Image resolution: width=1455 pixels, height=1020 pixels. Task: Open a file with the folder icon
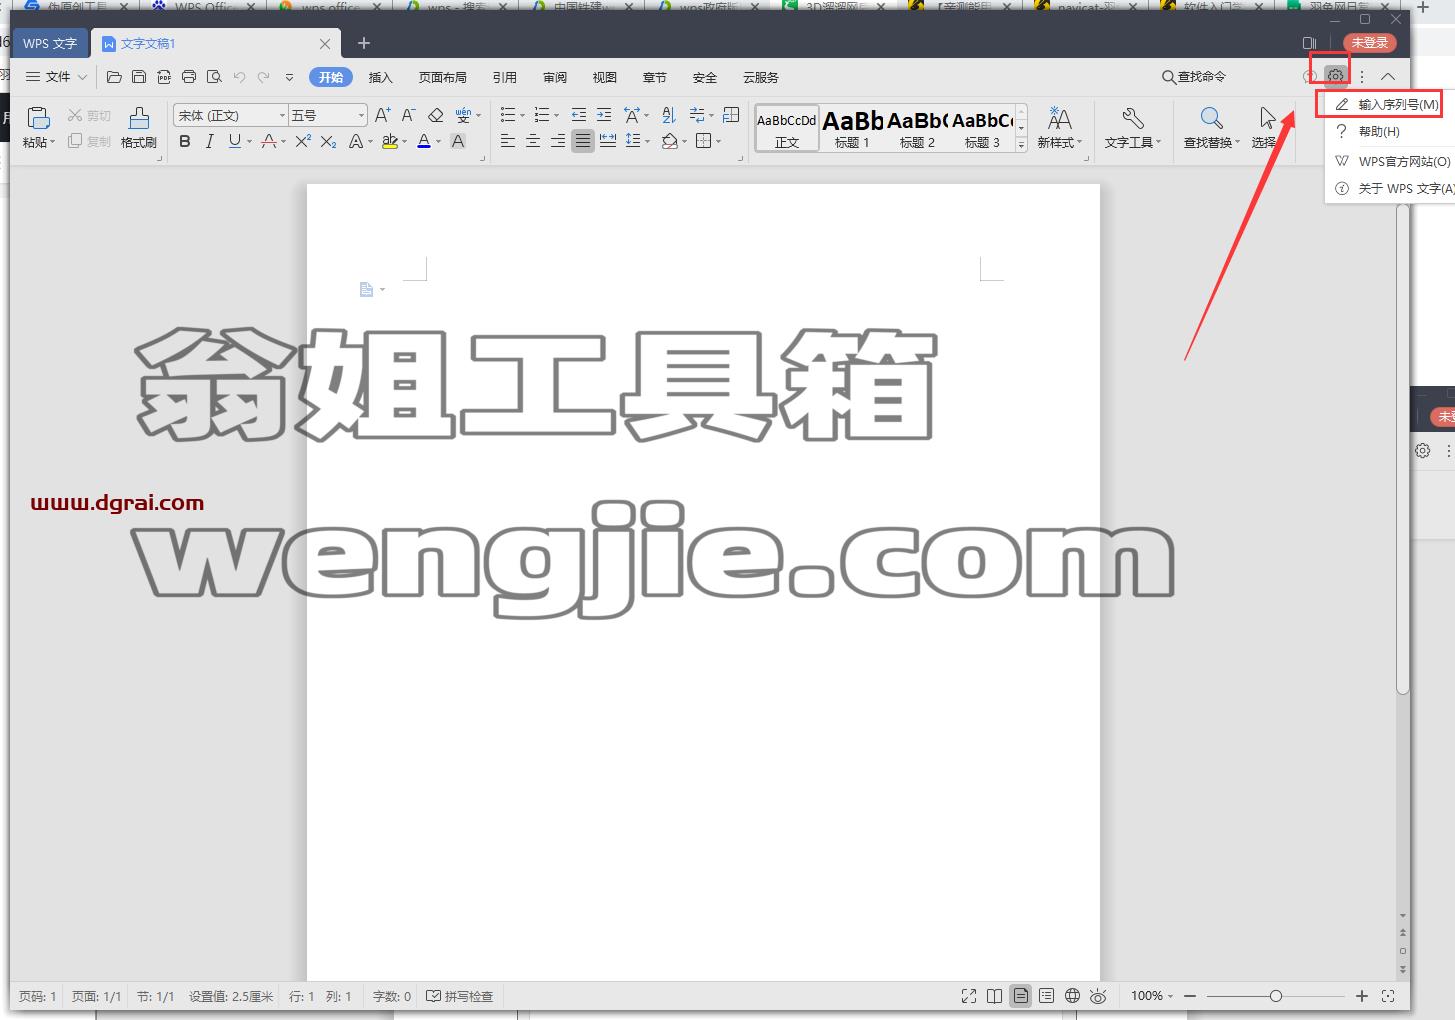[114, 77]
